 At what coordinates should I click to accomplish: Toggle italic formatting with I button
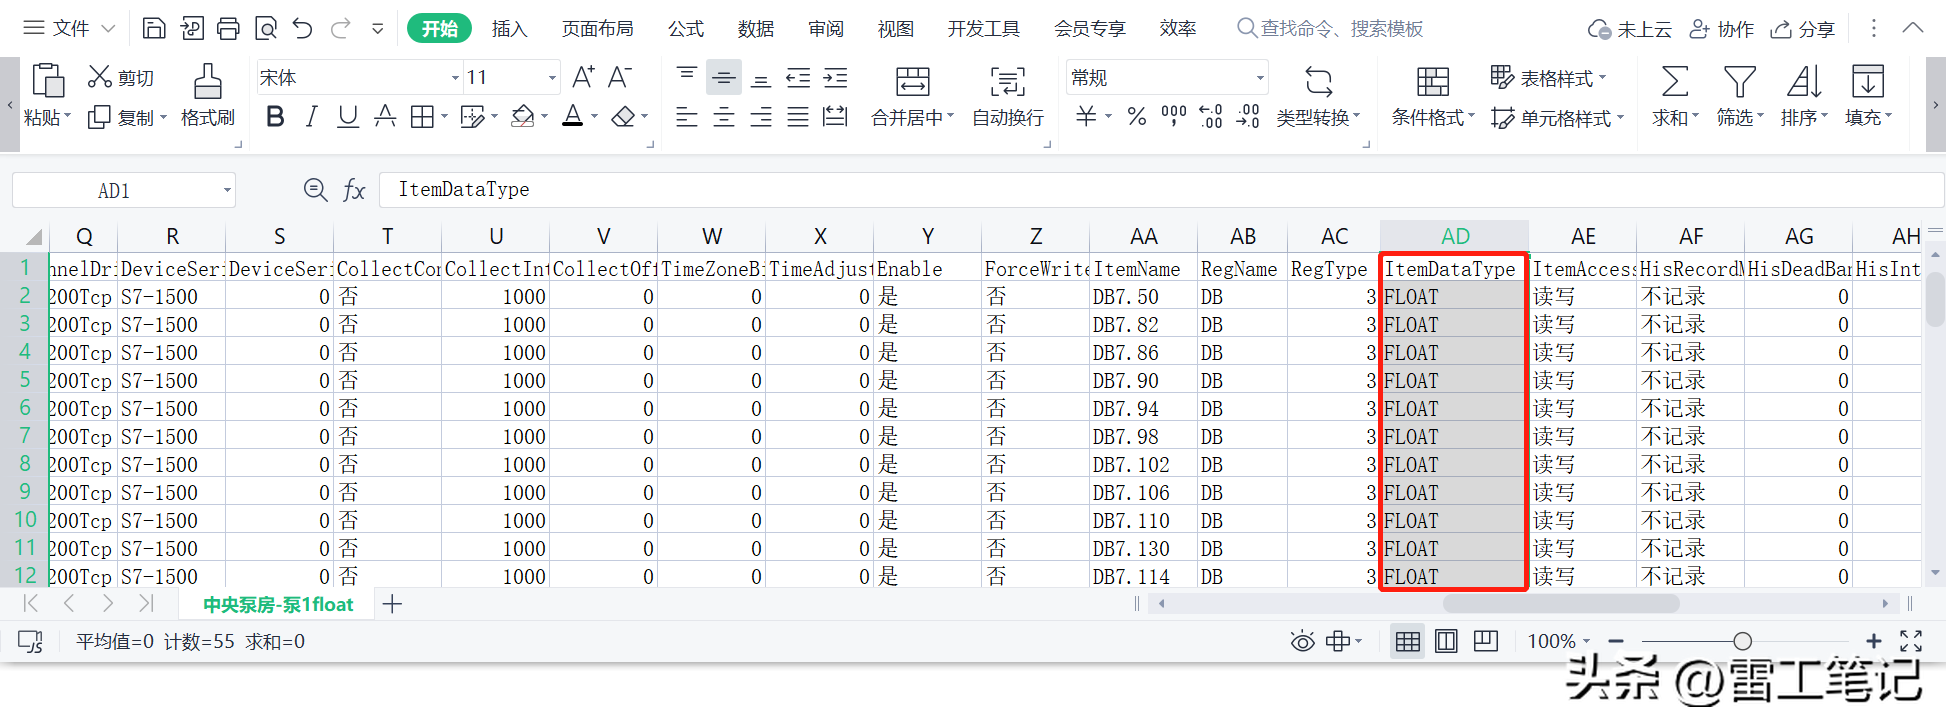click(x=312, y=117)
